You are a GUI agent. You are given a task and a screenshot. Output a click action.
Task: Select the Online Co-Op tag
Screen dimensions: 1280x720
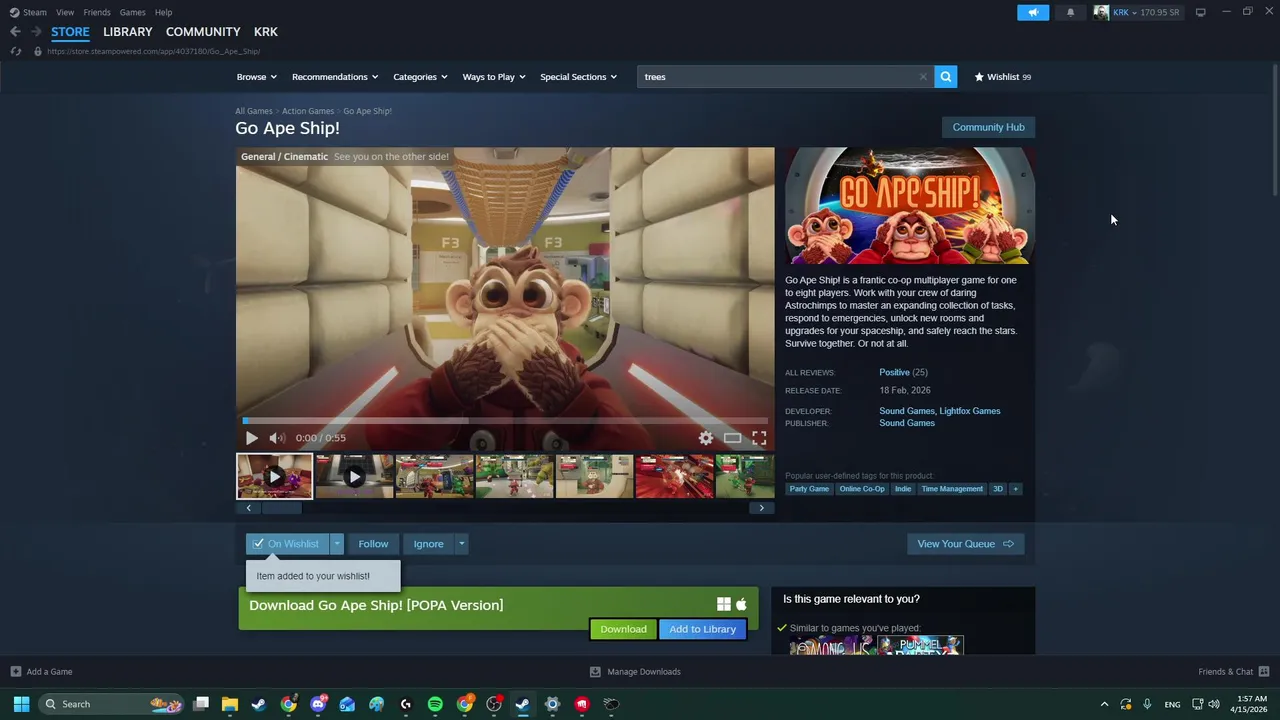pyautogui.click(x=862, y=489)
